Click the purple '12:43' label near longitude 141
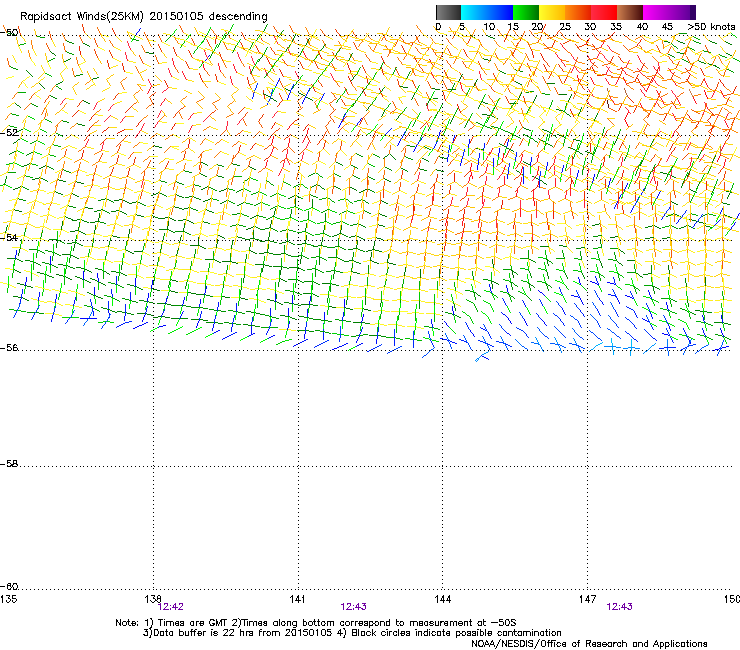The width and height of the screenshot is (740, 650). click(x=353, y=607)
